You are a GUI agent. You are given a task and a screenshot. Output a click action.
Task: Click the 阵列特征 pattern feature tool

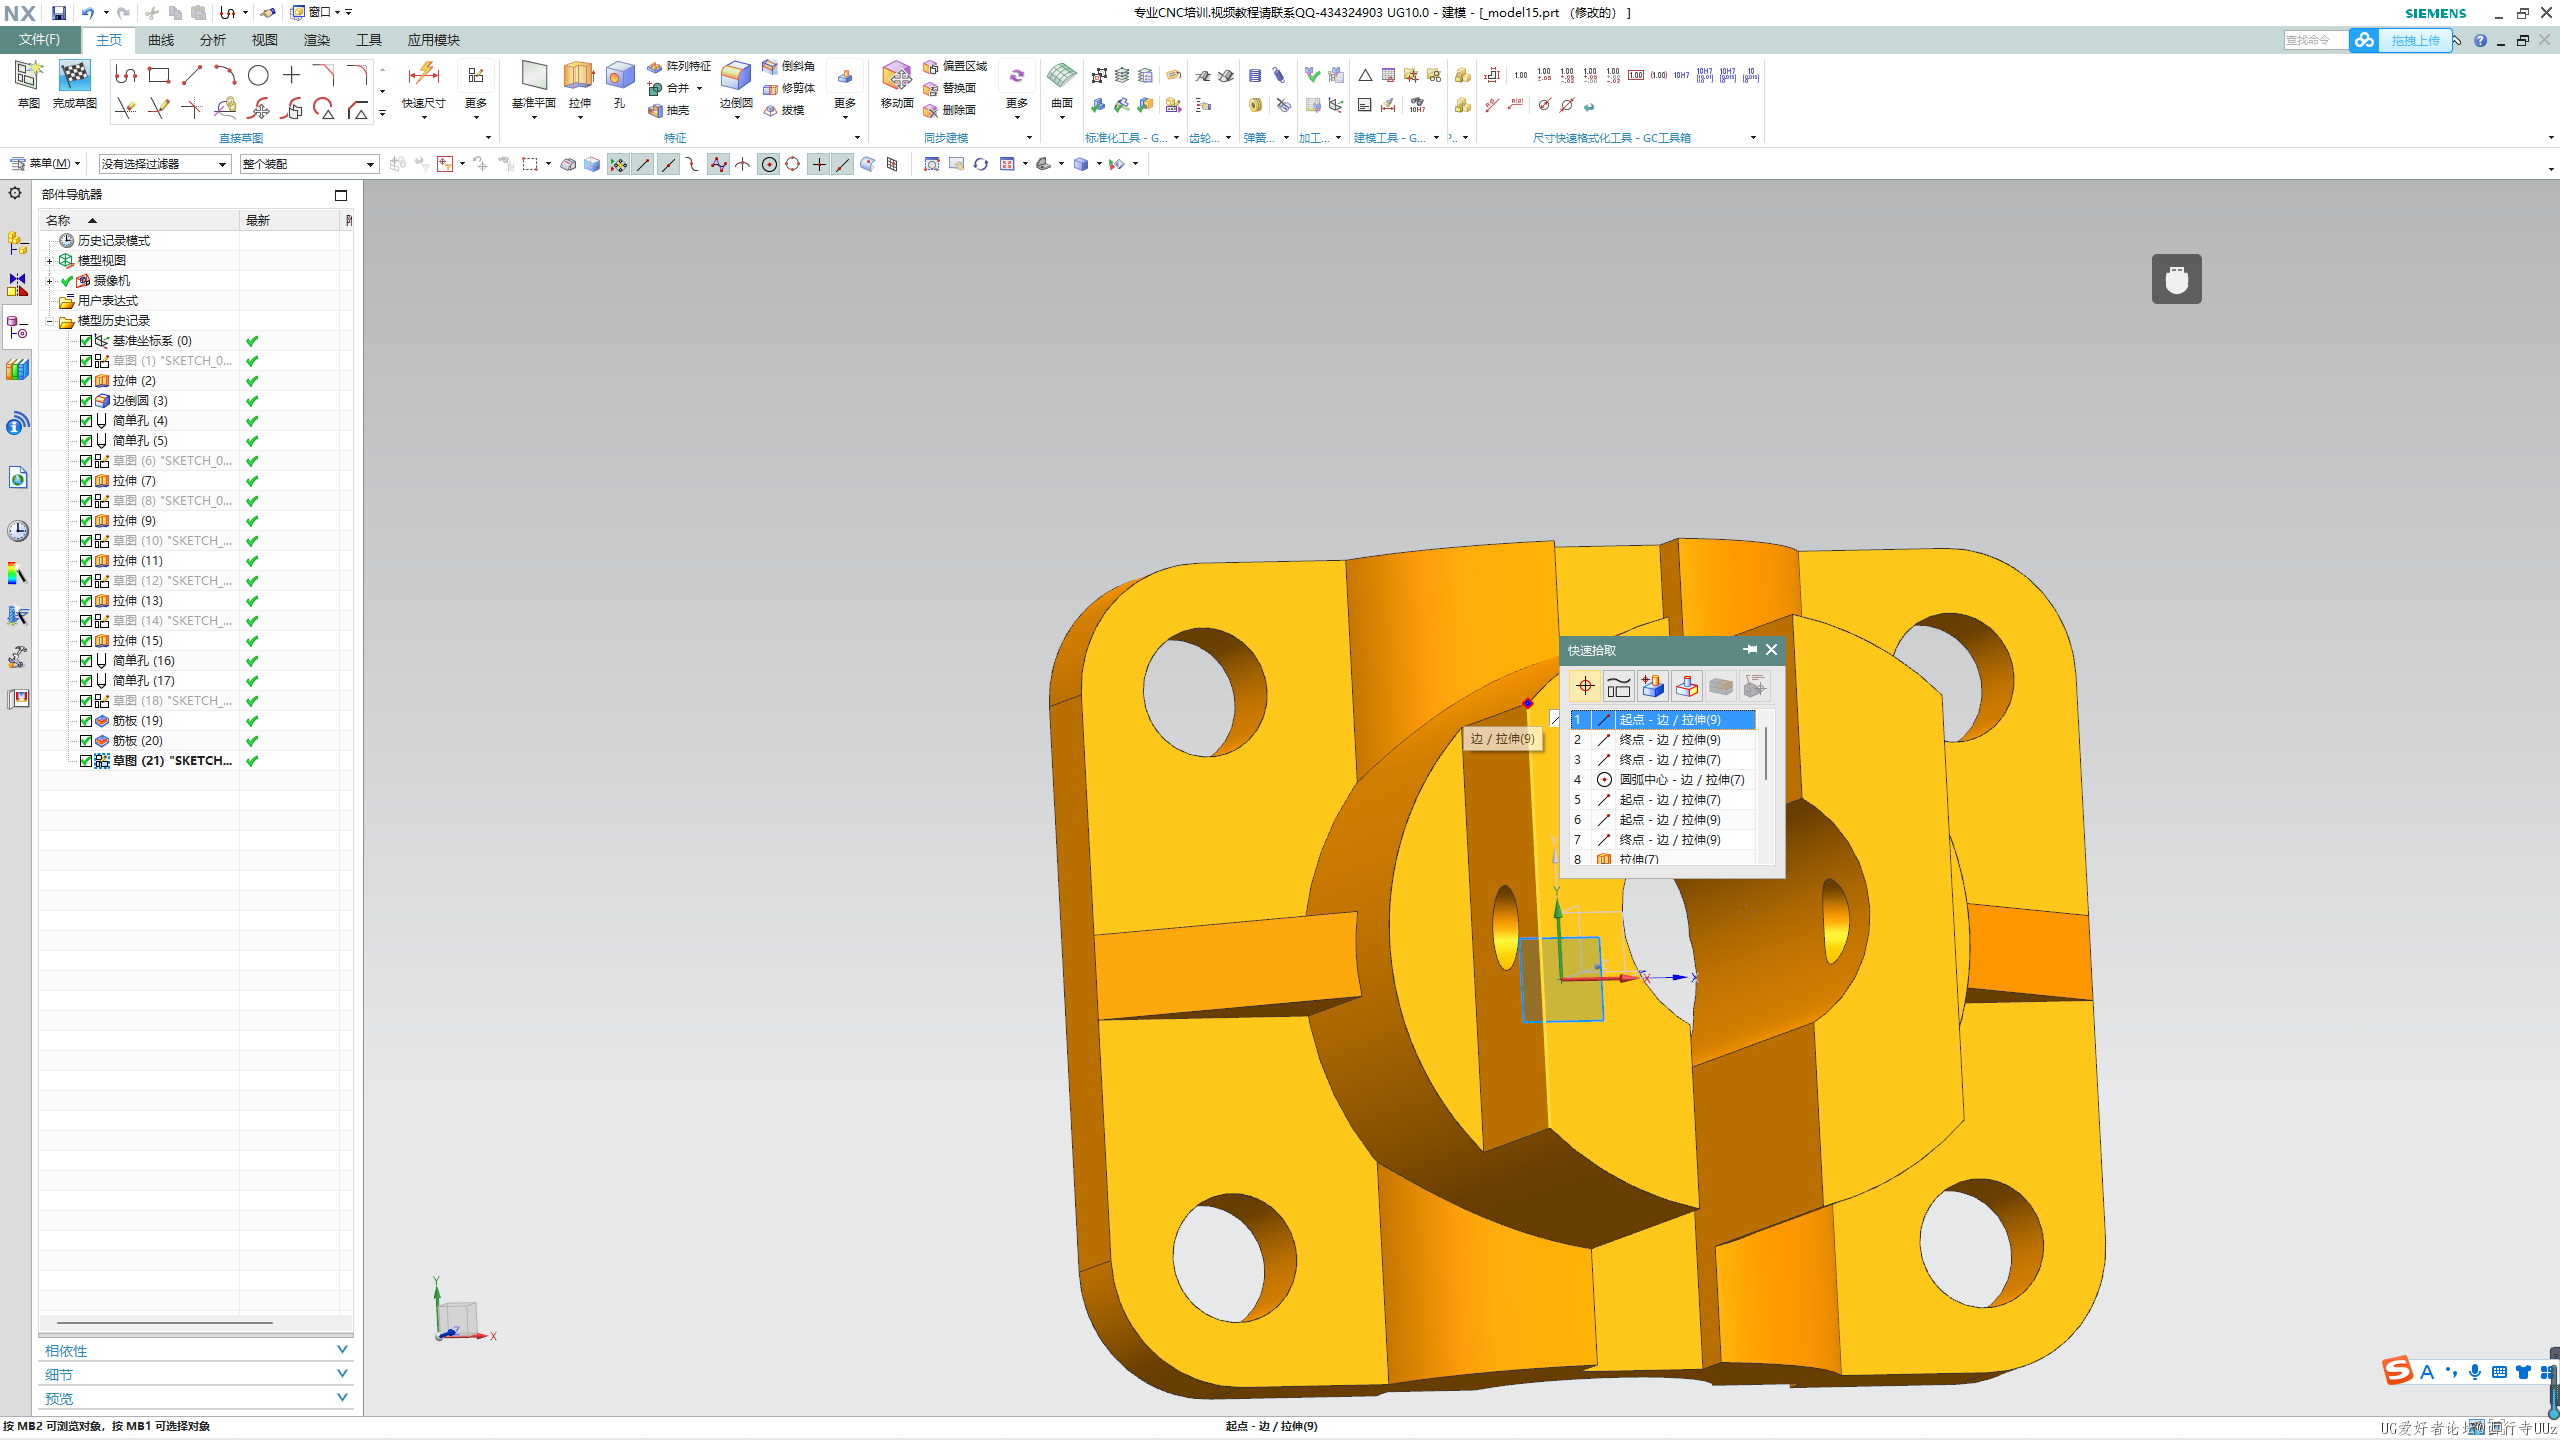[x=679, y=66]
